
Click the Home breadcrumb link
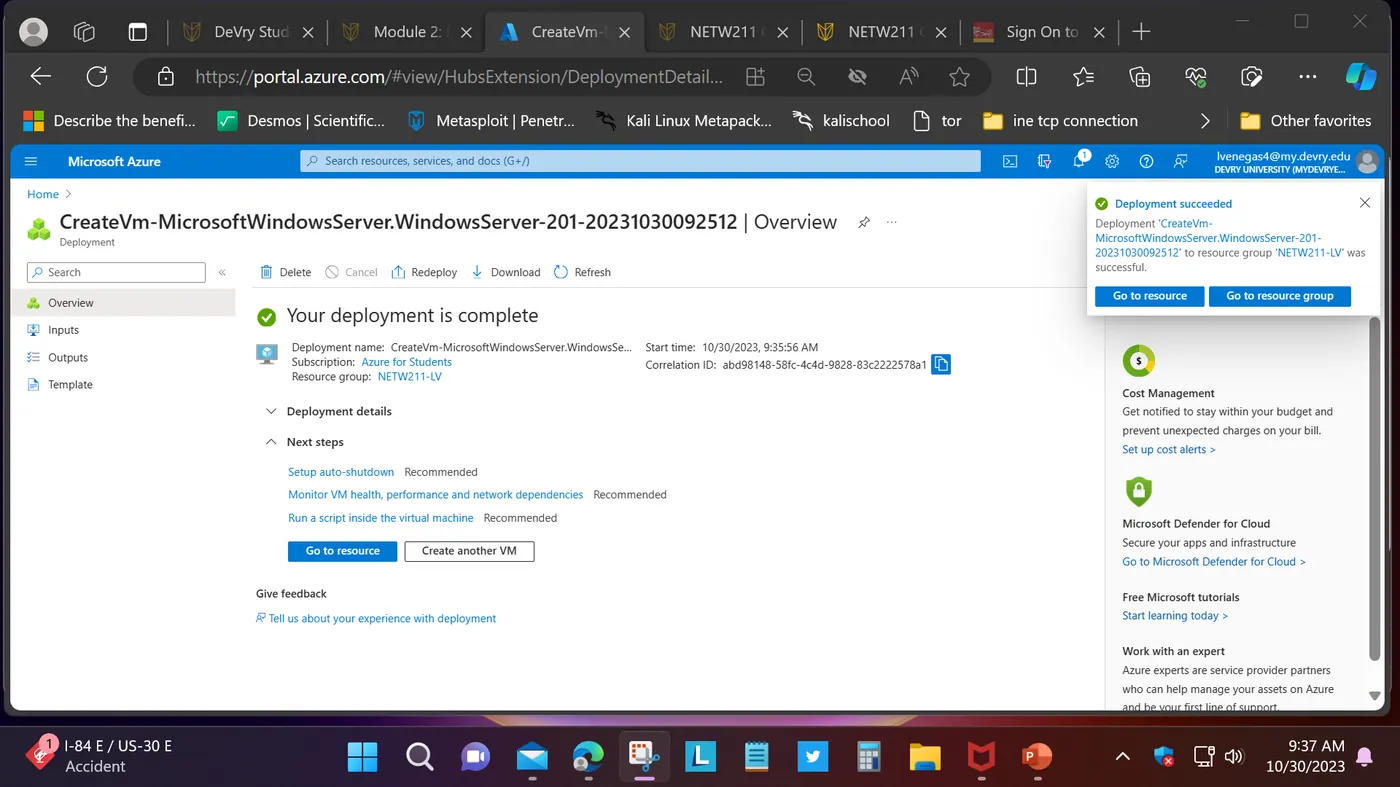click(43, 194)
